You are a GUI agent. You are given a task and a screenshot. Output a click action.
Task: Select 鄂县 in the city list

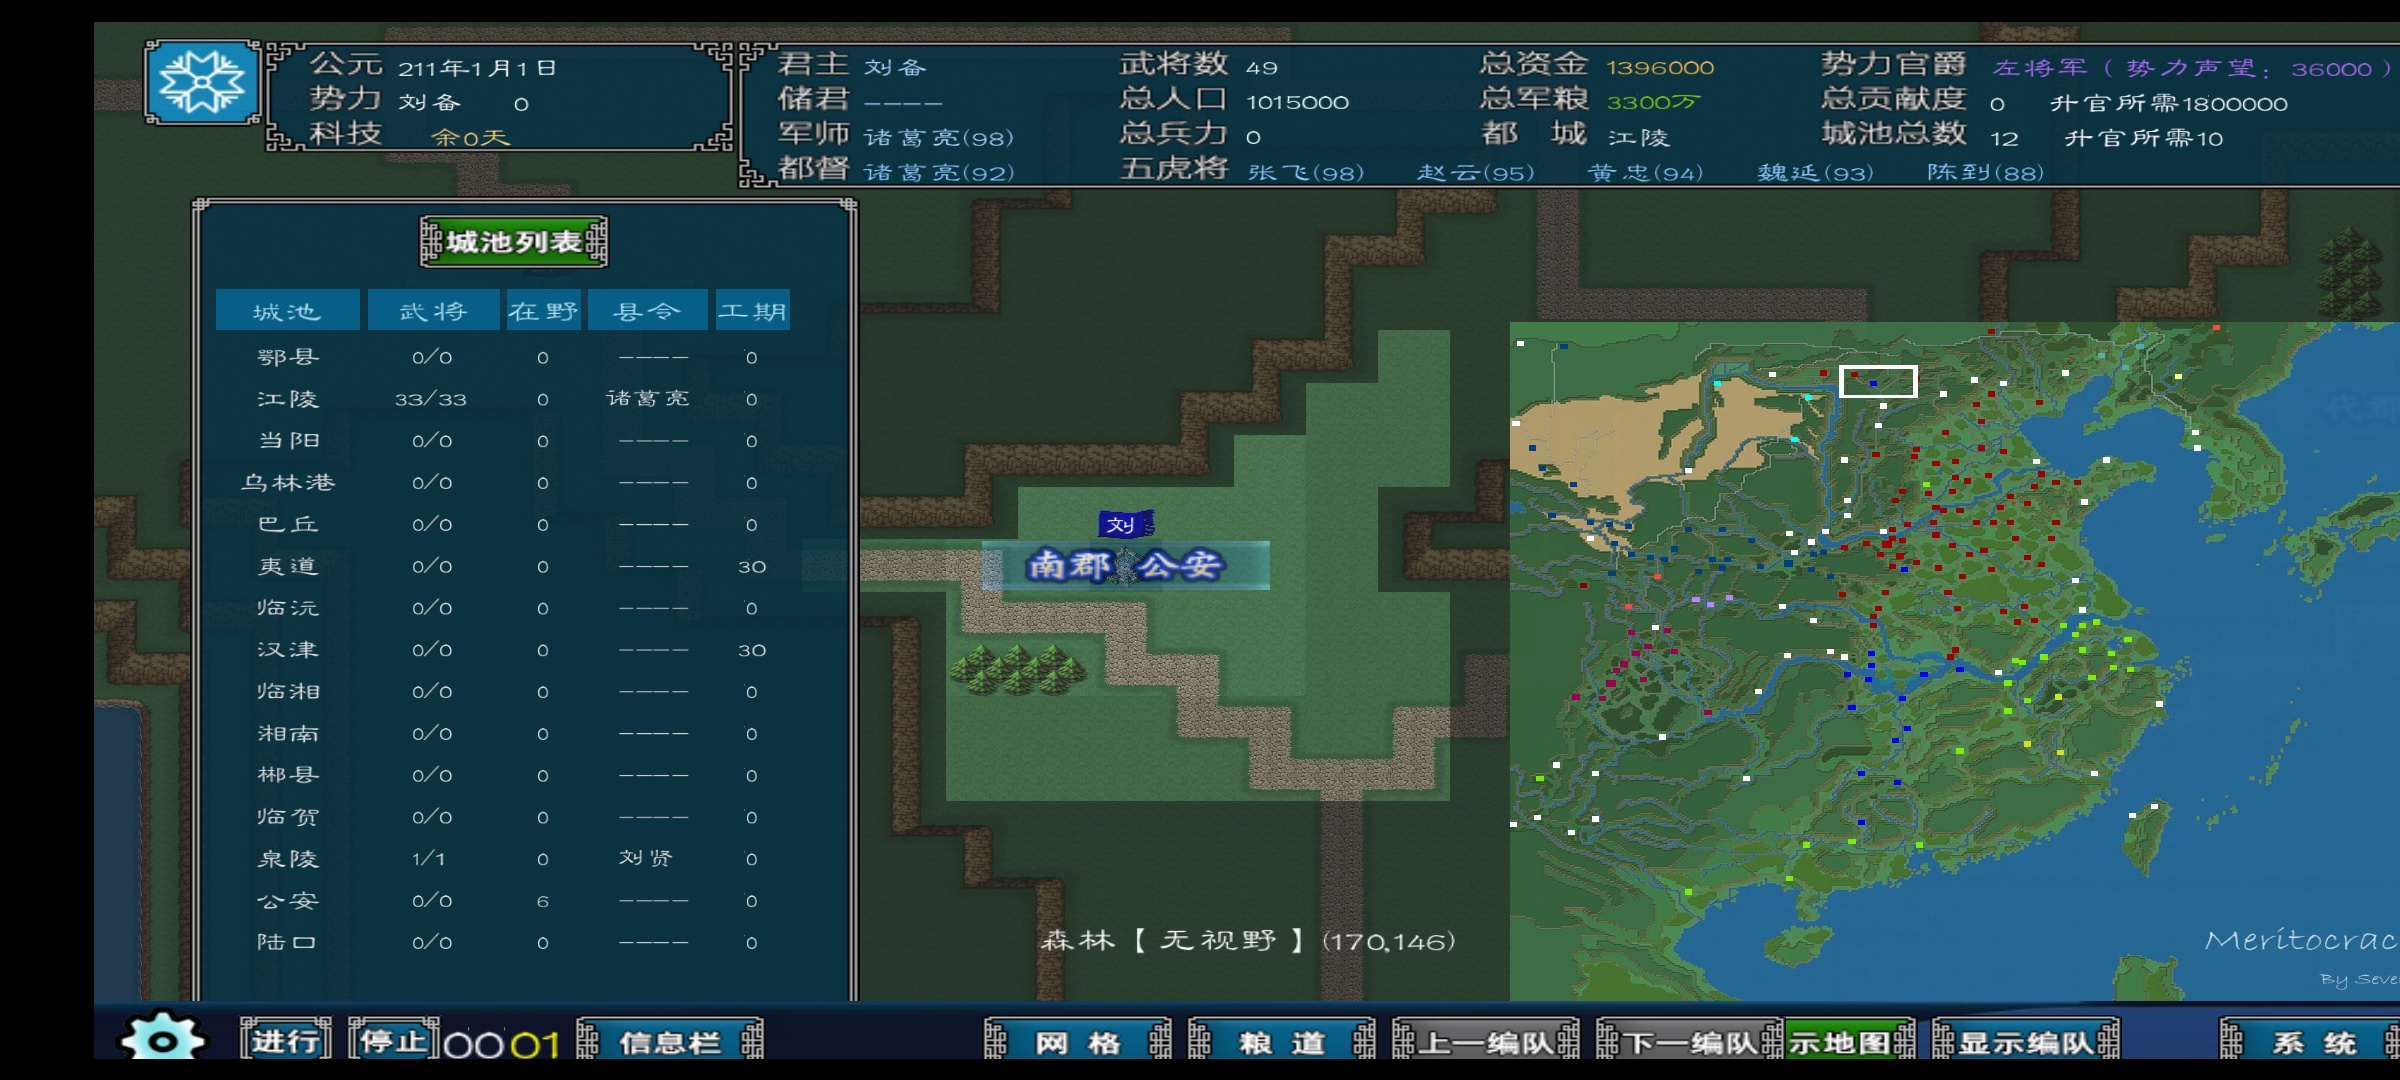point(288,357)
